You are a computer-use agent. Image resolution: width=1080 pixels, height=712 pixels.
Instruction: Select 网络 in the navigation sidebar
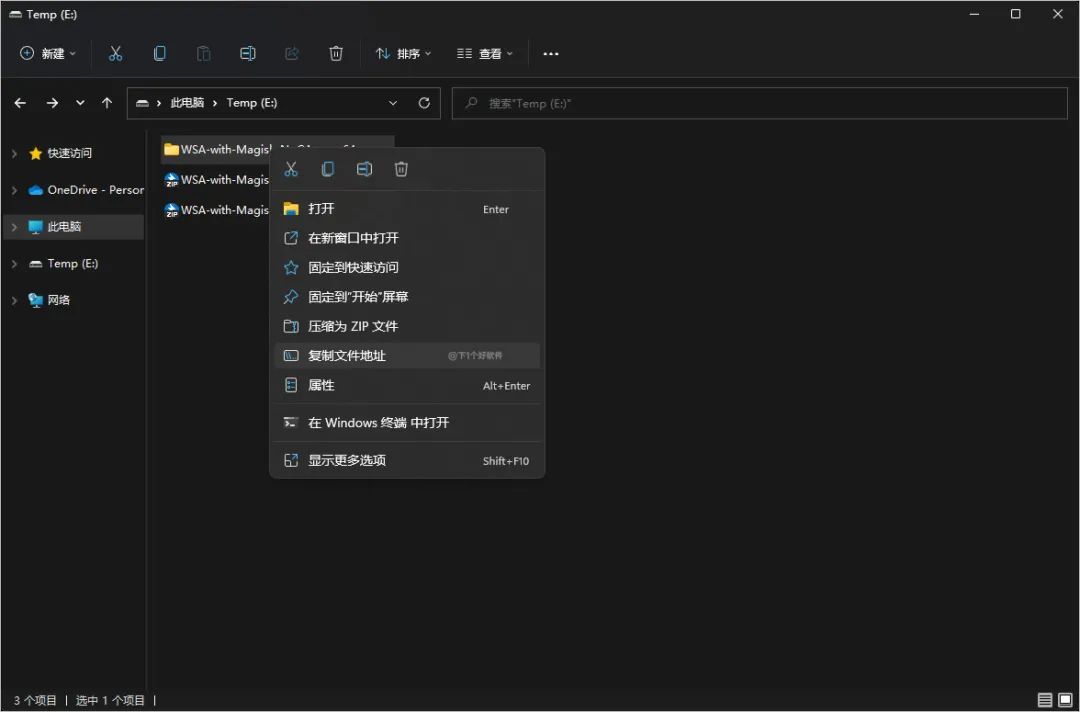pyautogui.click(x=59, y=300)
